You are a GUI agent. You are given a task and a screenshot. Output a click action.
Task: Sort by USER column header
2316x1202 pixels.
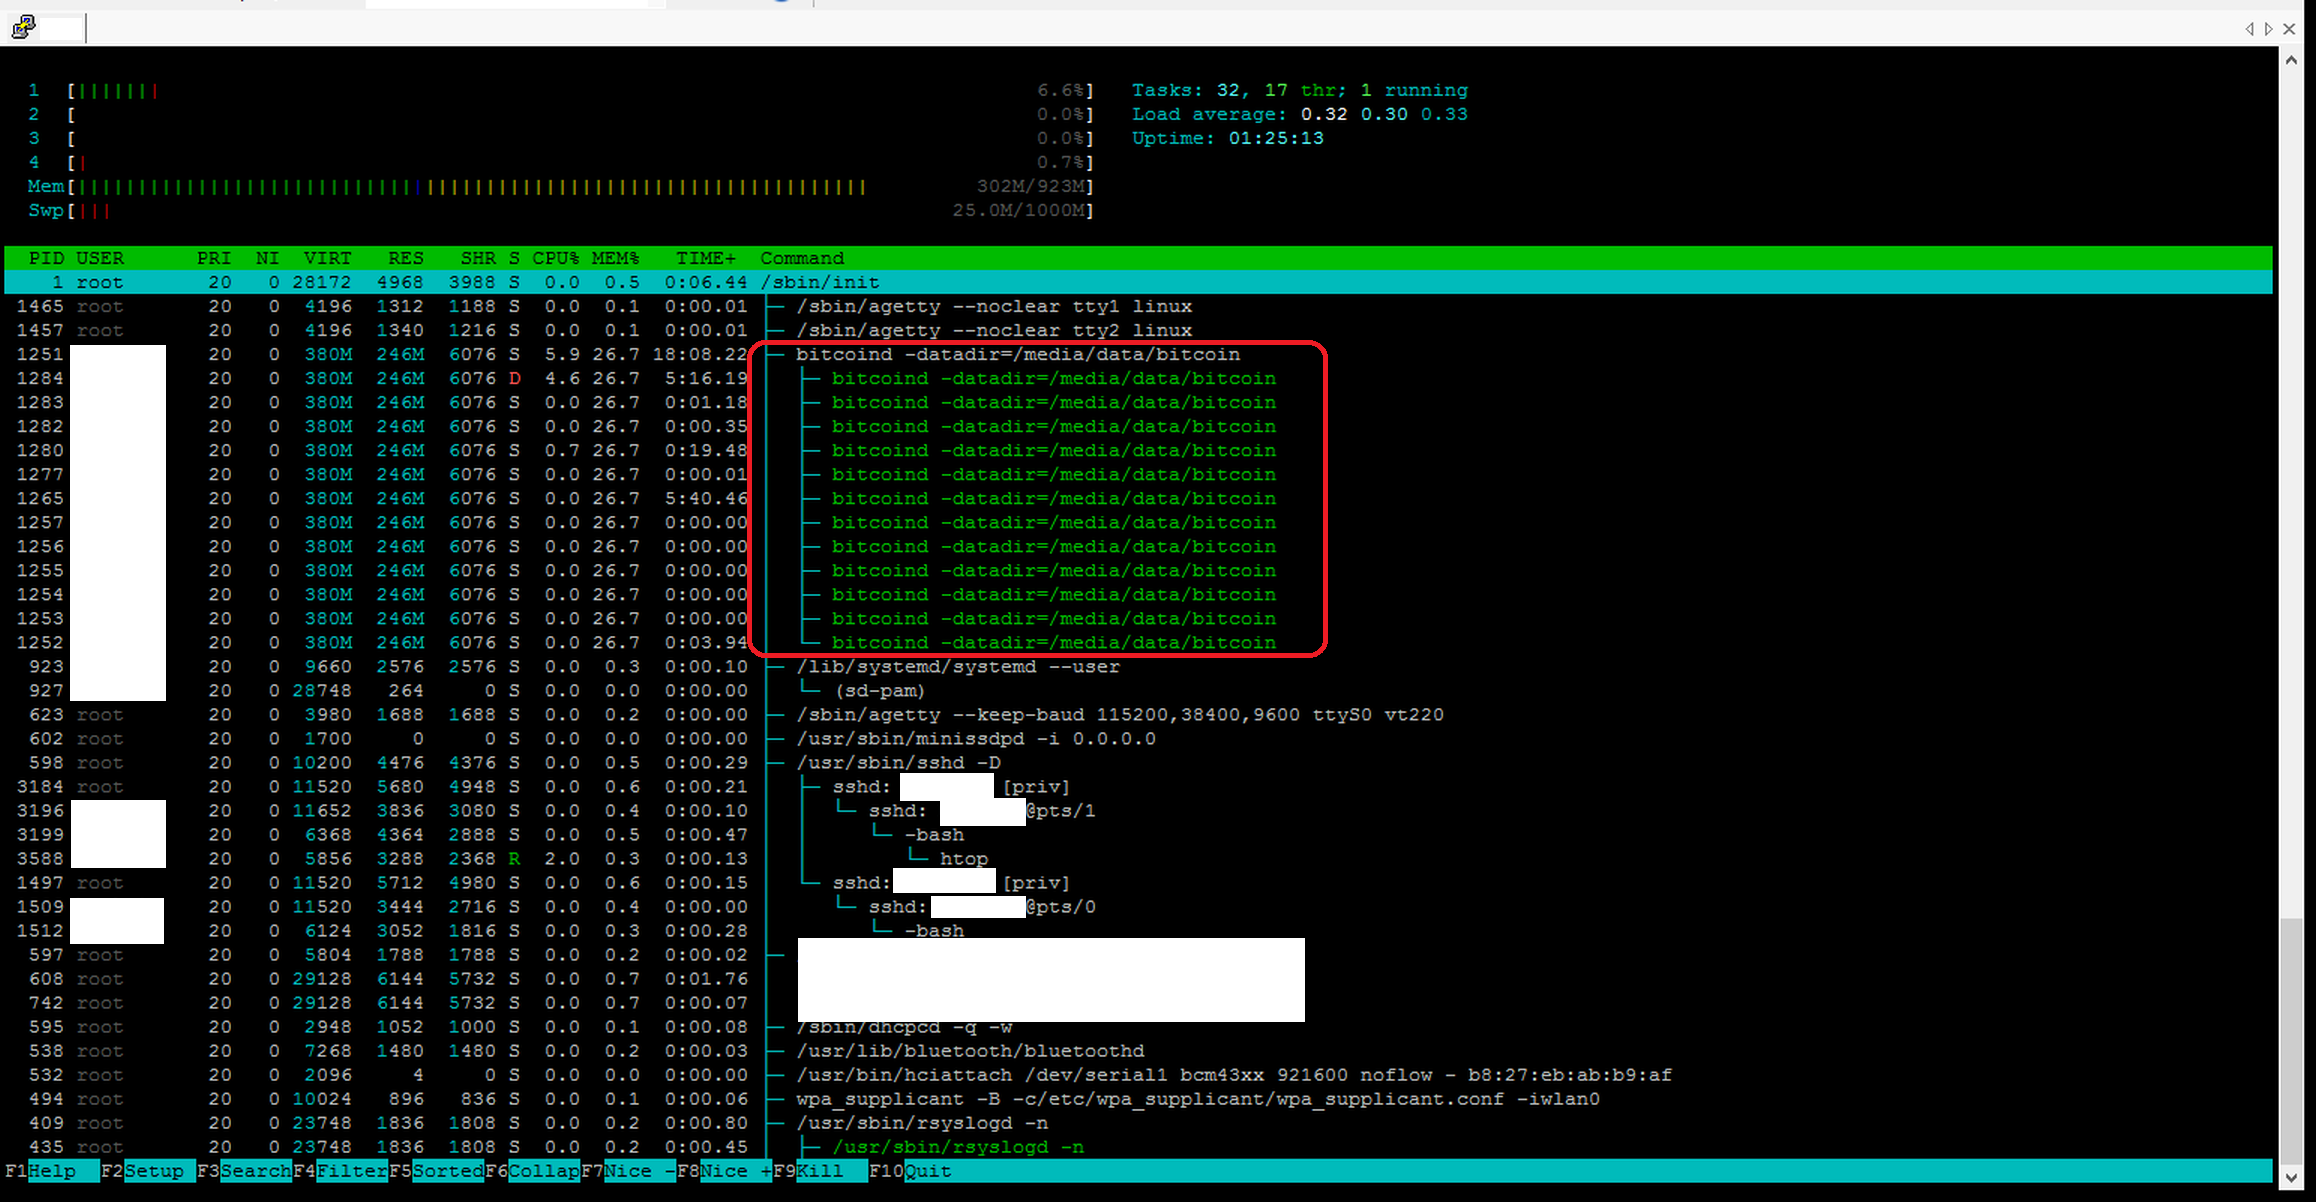pos(100,258)
